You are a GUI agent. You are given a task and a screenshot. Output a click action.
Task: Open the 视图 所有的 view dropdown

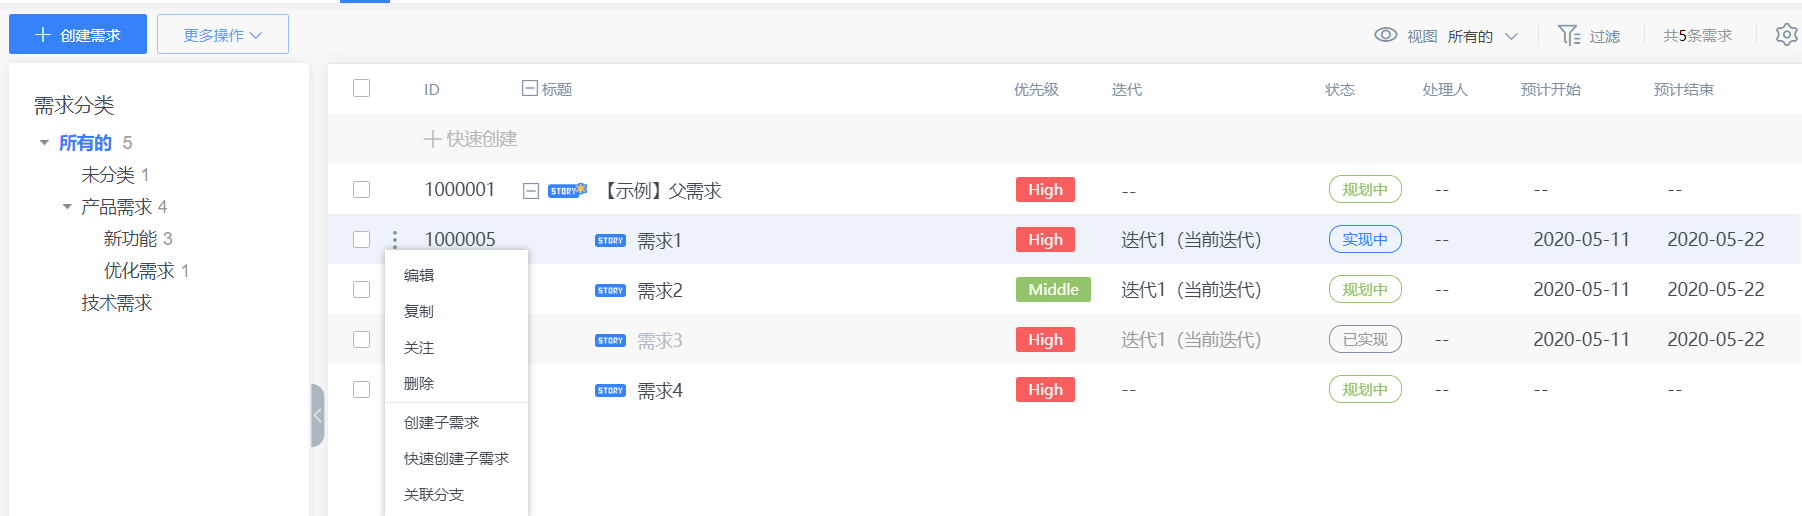(x=1482, y=36)
